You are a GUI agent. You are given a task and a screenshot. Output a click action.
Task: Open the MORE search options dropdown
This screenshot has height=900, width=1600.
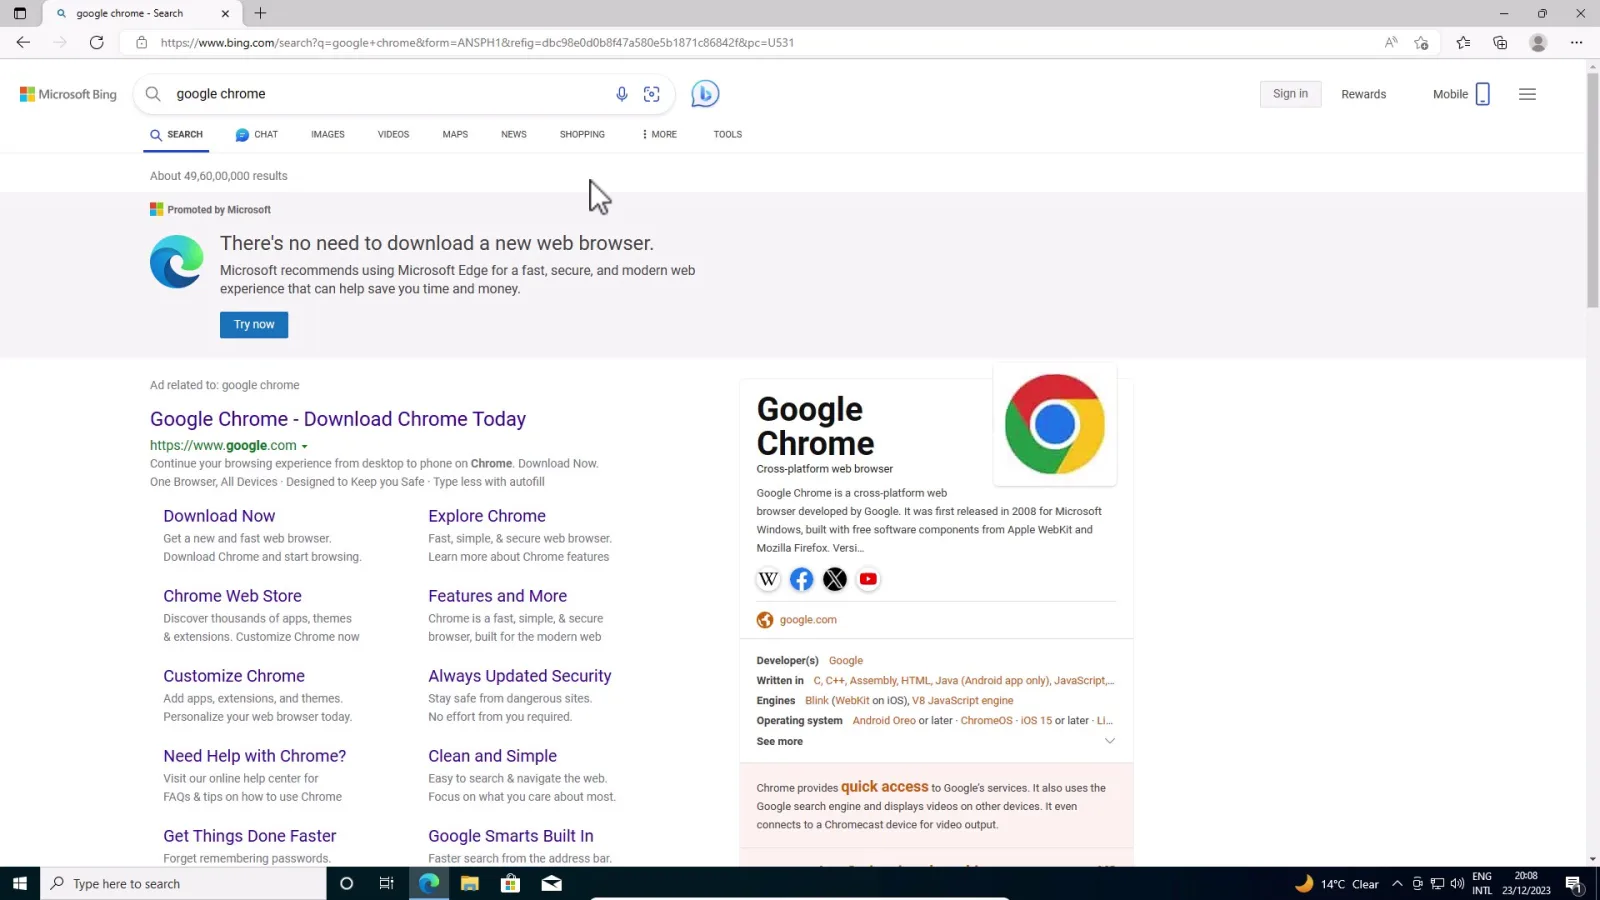[x=659, y=134]
